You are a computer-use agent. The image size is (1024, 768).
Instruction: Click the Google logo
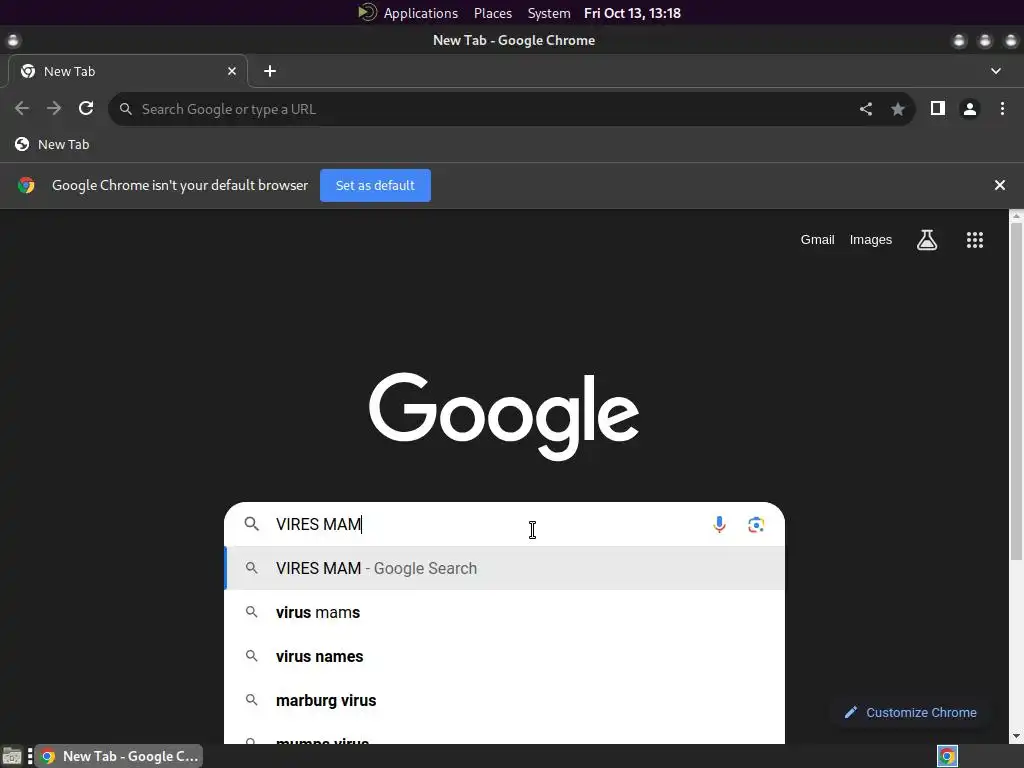click(504, 416)
